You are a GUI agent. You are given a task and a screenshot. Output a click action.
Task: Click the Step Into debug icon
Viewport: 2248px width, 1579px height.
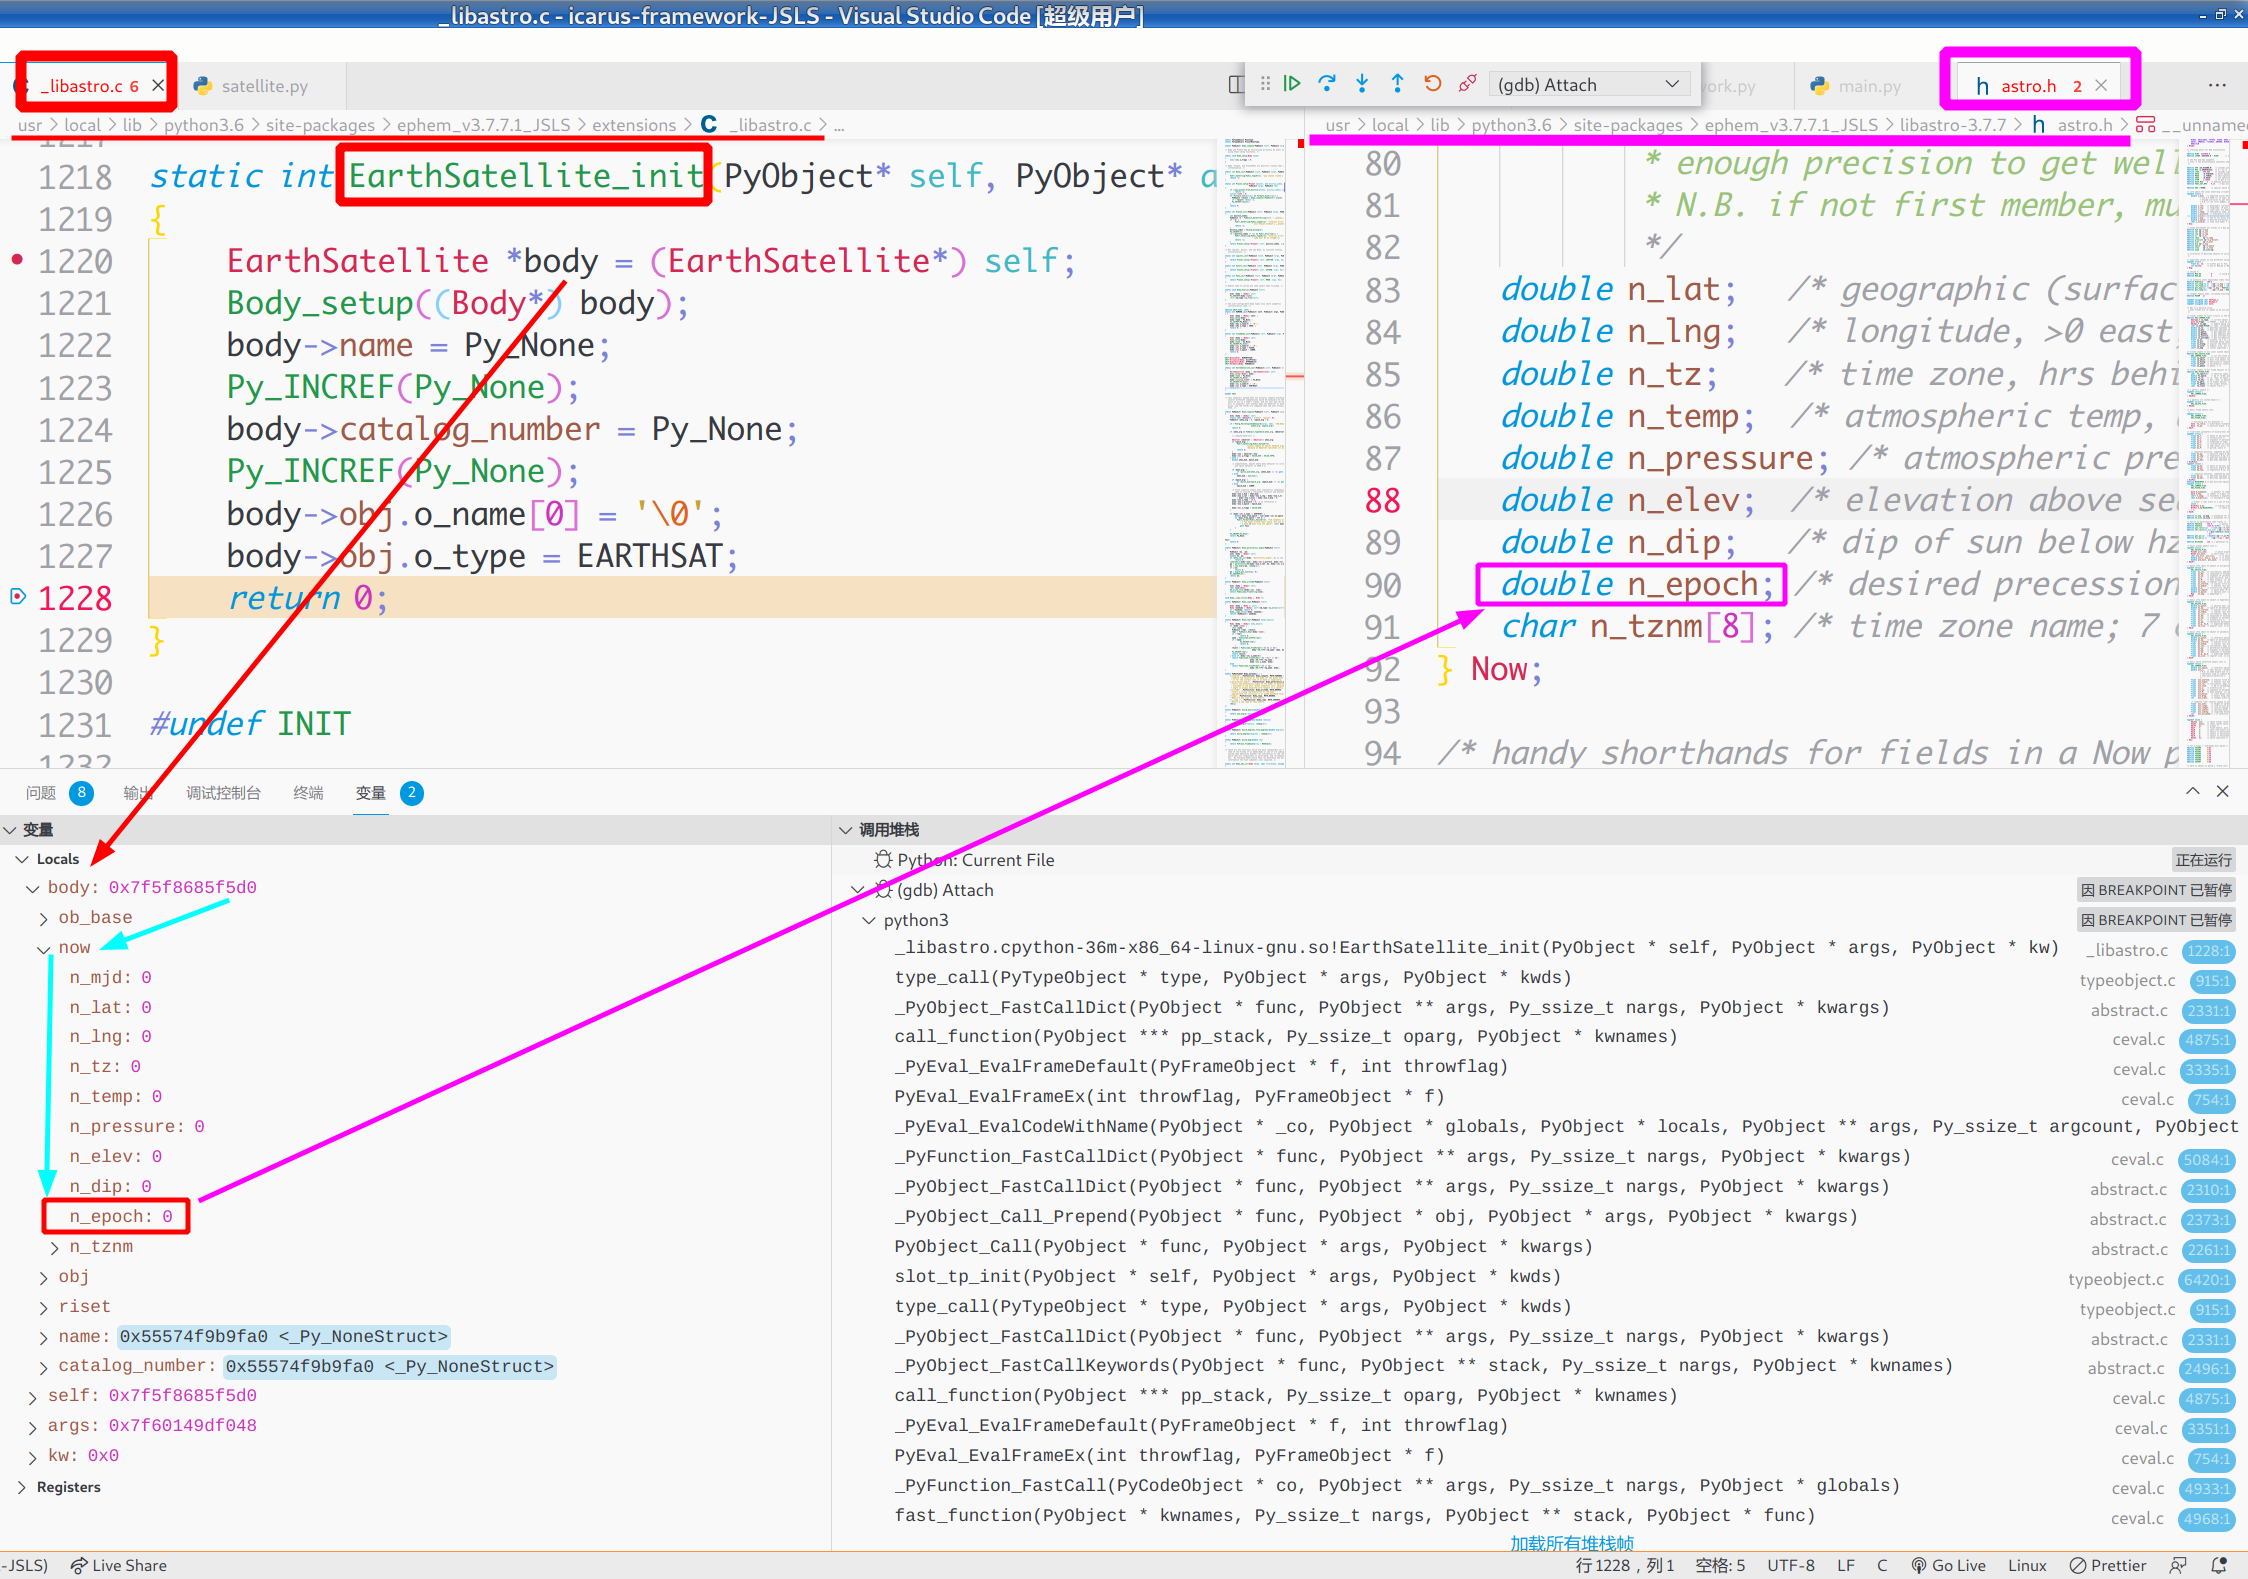1362,84
